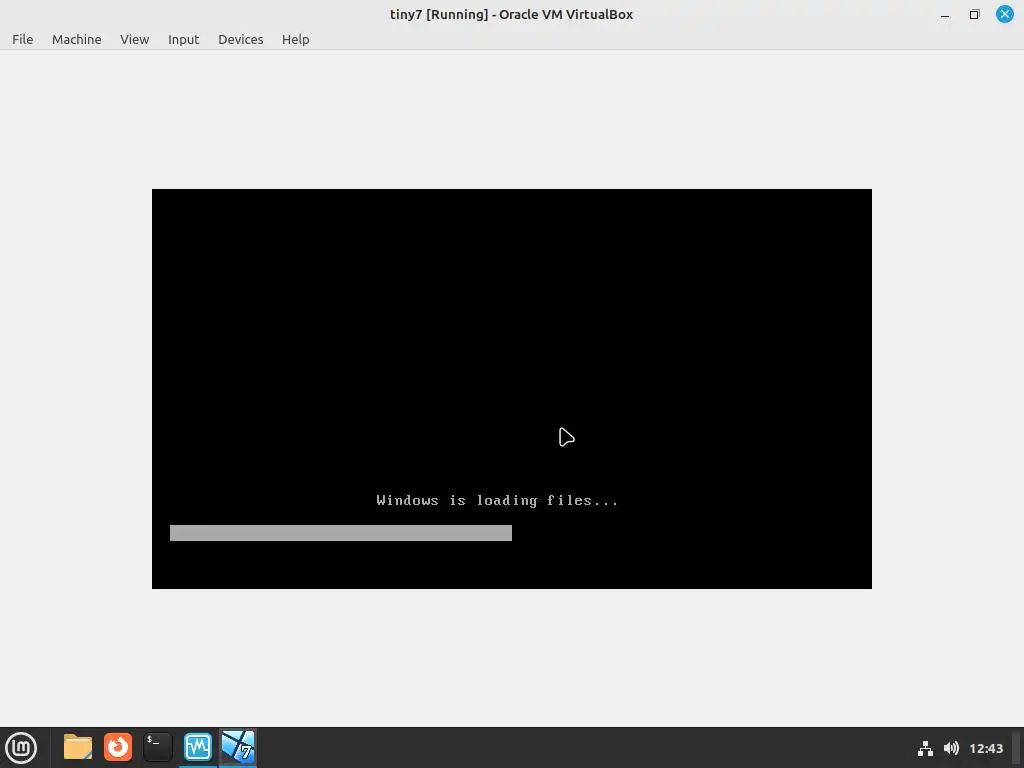Restore down the VirtualBox window

point(974,14)
